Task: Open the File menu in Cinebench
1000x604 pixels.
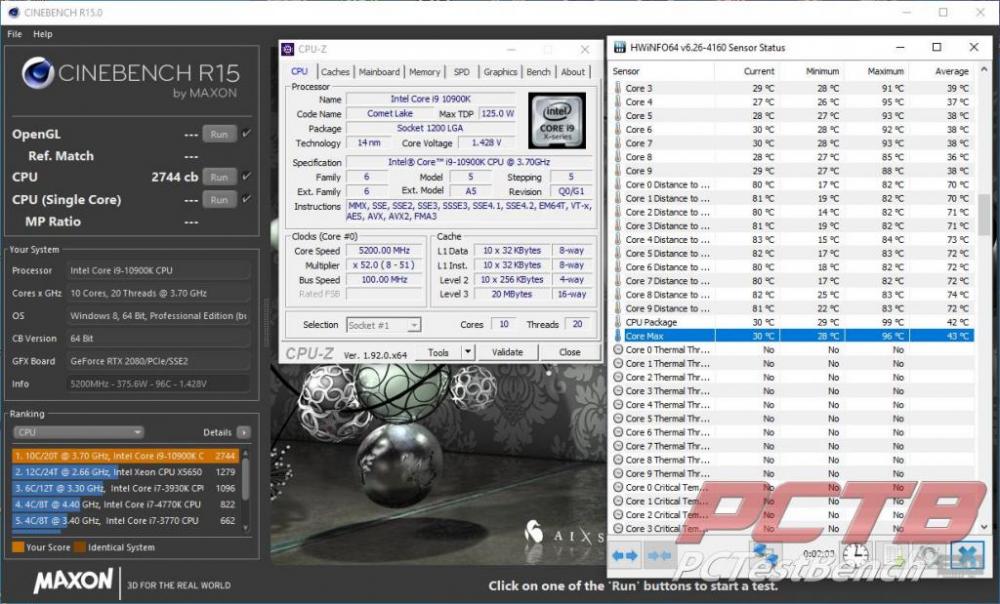Action: coord(15,34)
